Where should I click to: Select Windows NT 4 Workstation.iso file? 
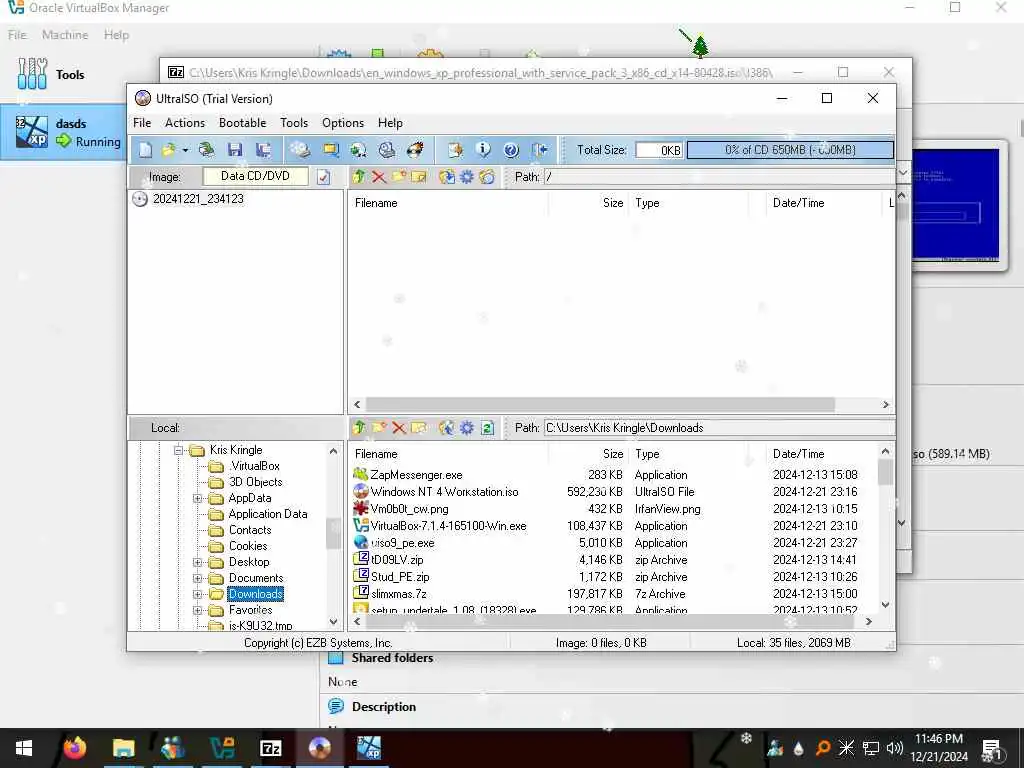pos(444,492)
